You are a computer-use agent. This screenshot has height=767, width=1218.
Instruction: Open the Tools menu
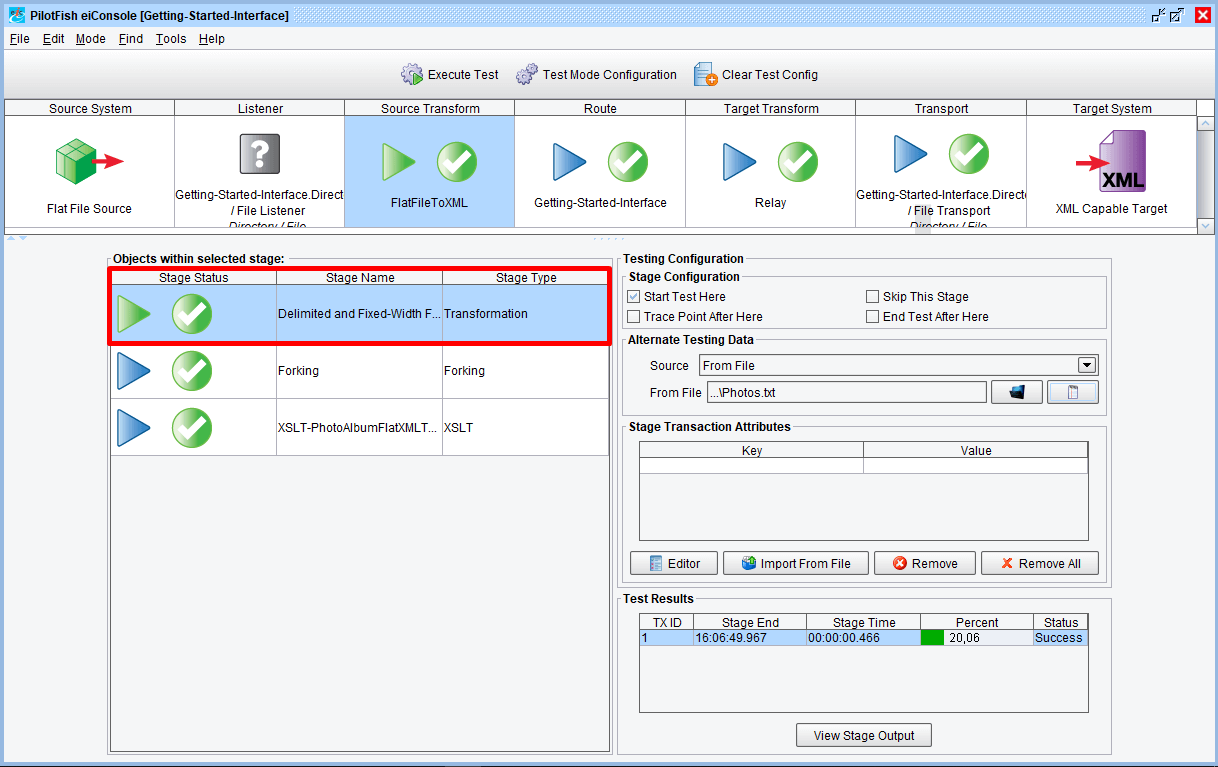pos(171,39)
